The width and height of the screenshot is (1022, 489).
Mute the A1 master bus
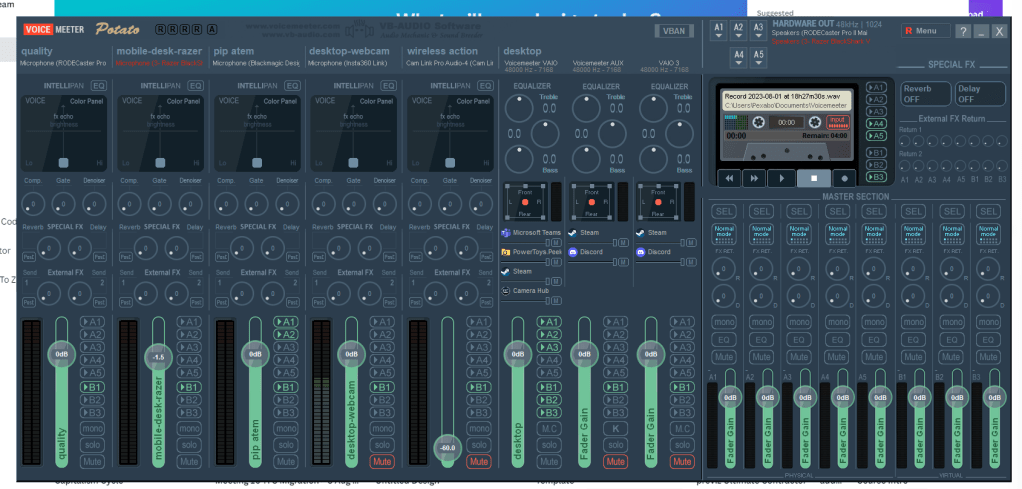pos(723,357)
